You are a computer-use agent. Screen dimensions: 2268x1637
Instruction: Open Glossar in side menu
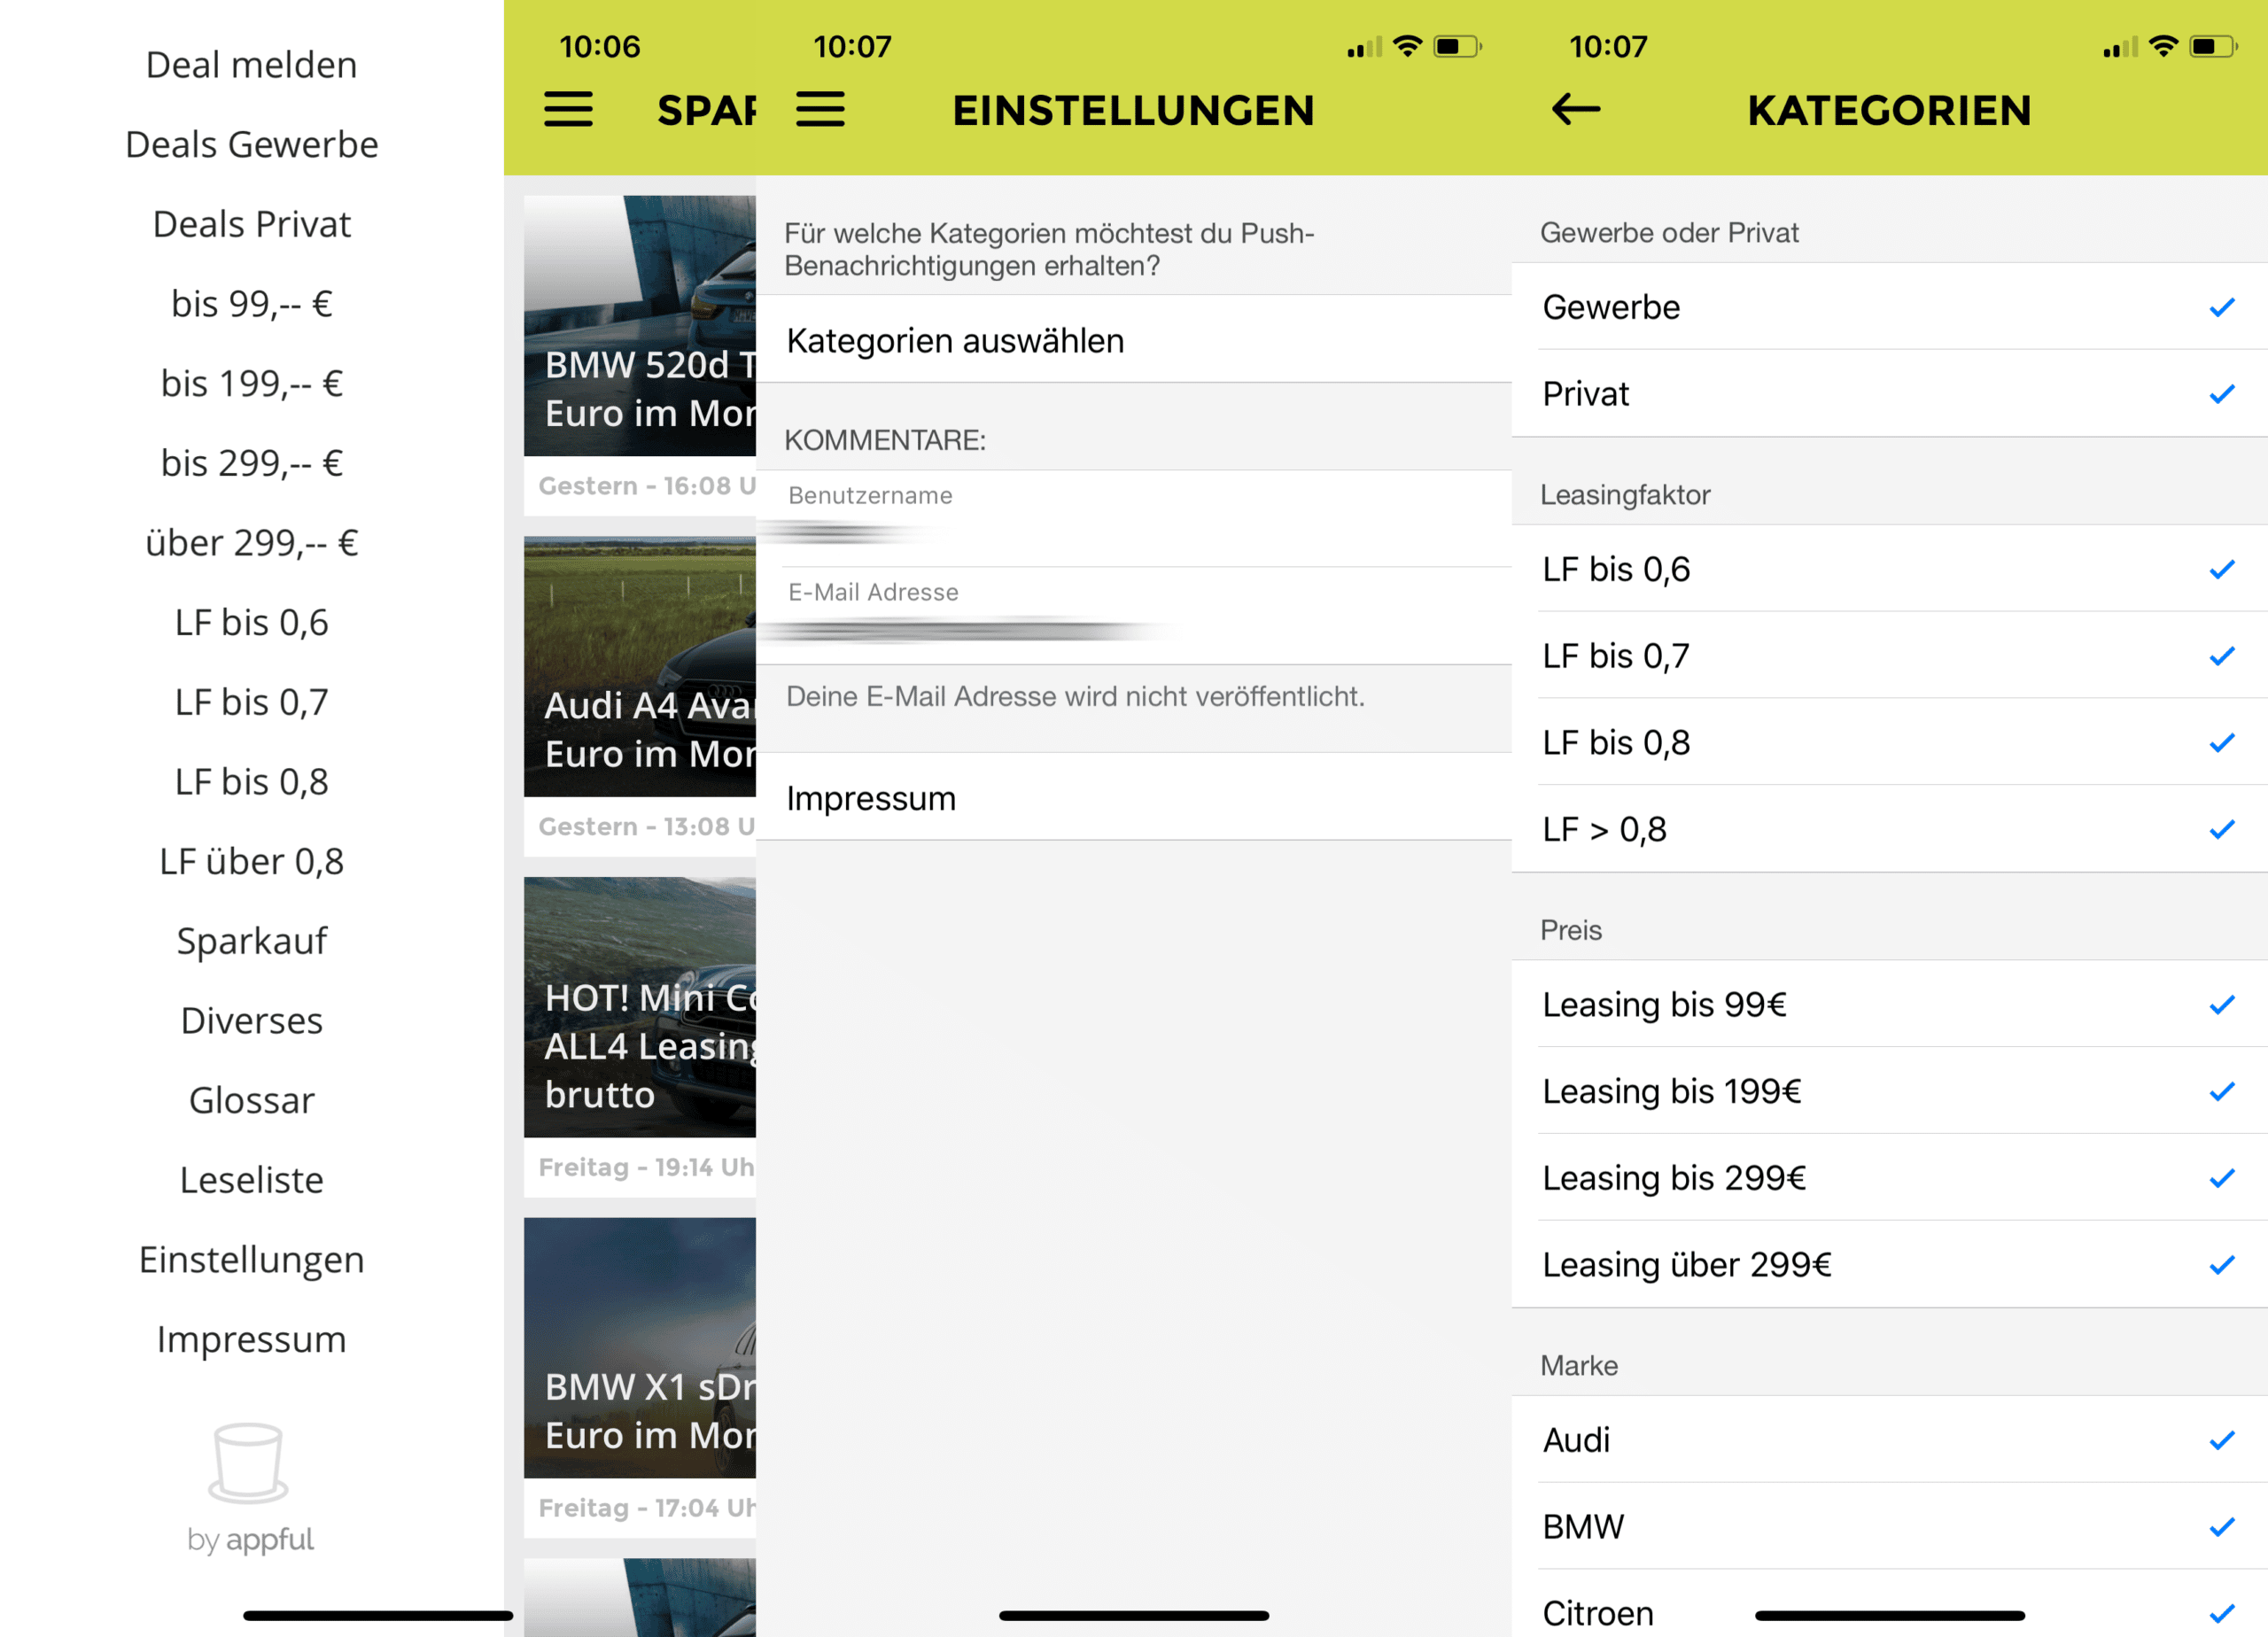252,1101
